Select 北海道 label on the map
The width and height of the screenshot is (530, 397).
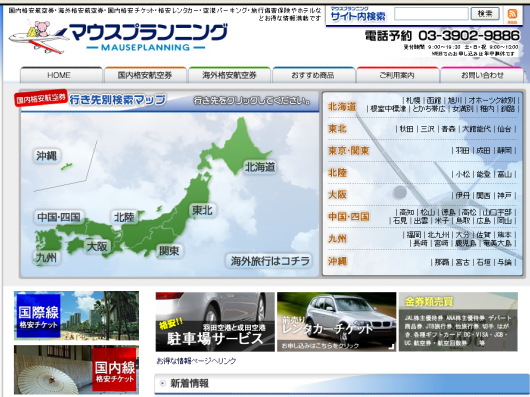tap(260, 167)
